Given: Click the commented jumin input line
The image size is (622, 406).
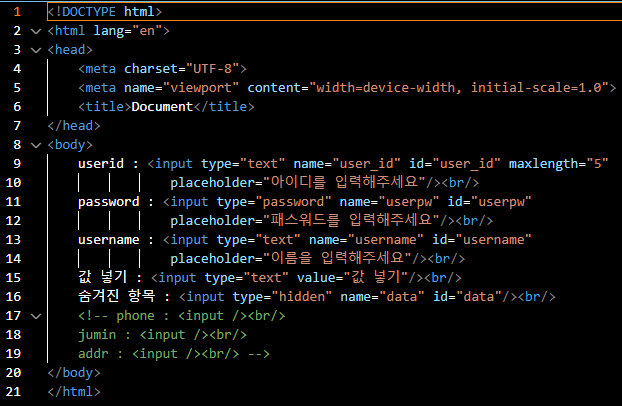Looking at the screenshot, I should (x=162, y=335).
